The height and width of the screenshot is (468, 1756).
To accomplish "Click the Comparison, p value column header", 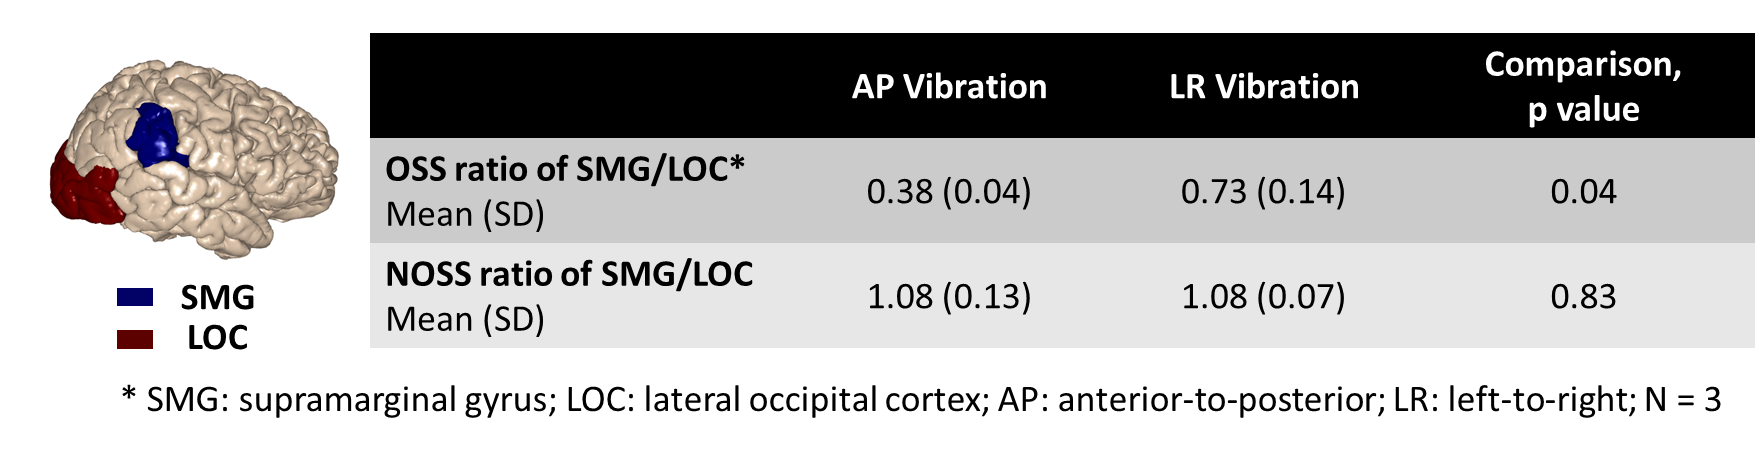I will tap(1583, 86).
